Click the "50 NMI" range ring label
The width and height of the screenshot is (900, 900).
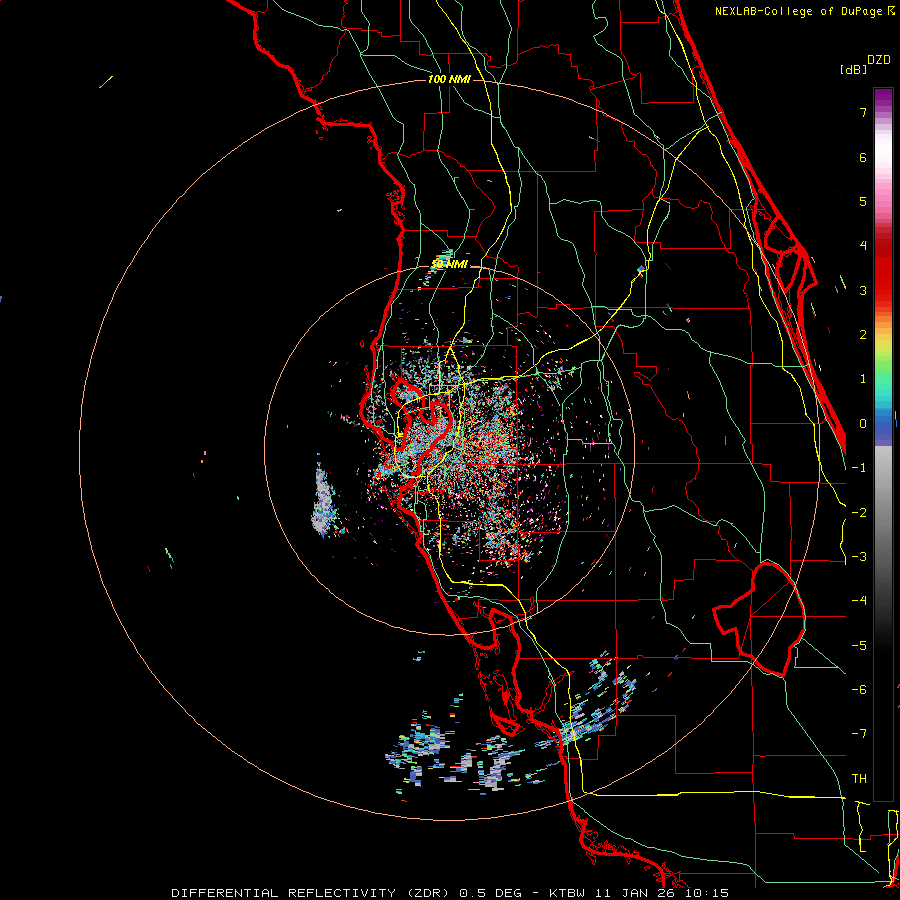pos(449,264)
